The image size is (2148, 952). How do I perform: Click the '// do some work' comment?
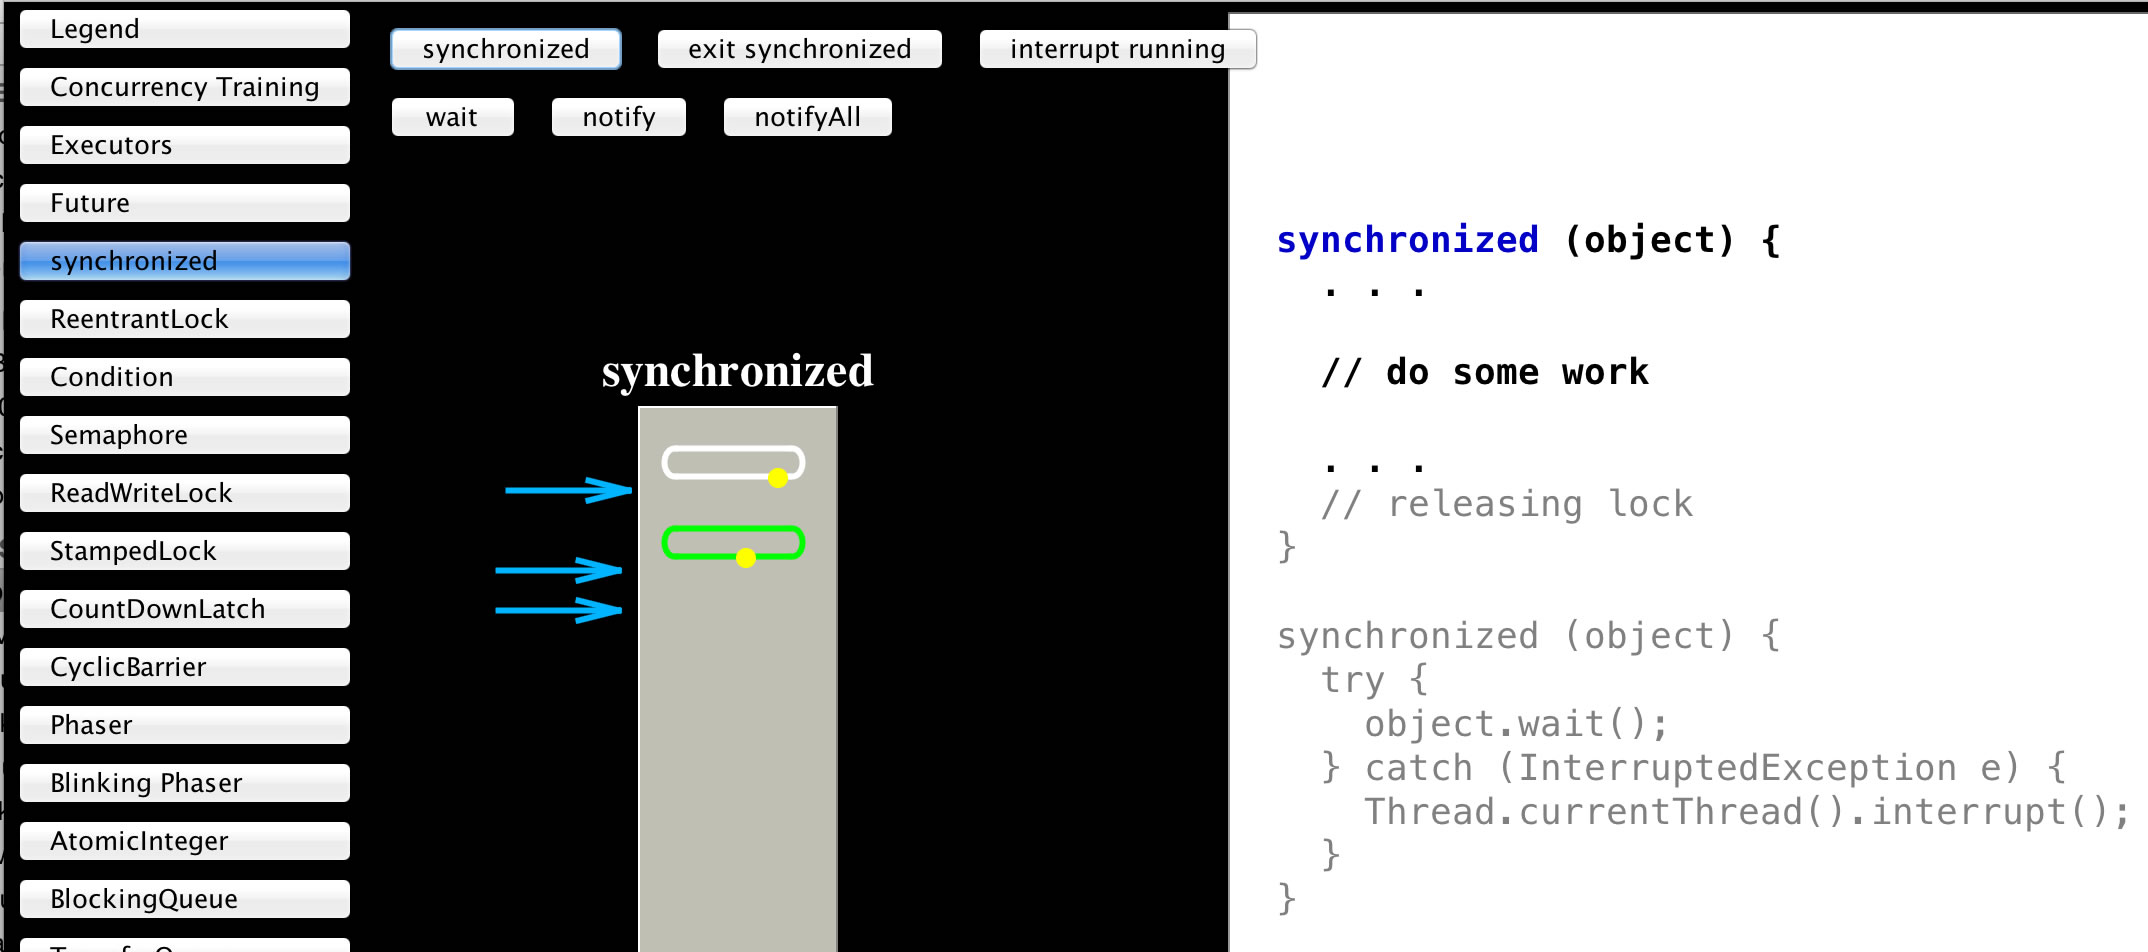click(1485, 372)
